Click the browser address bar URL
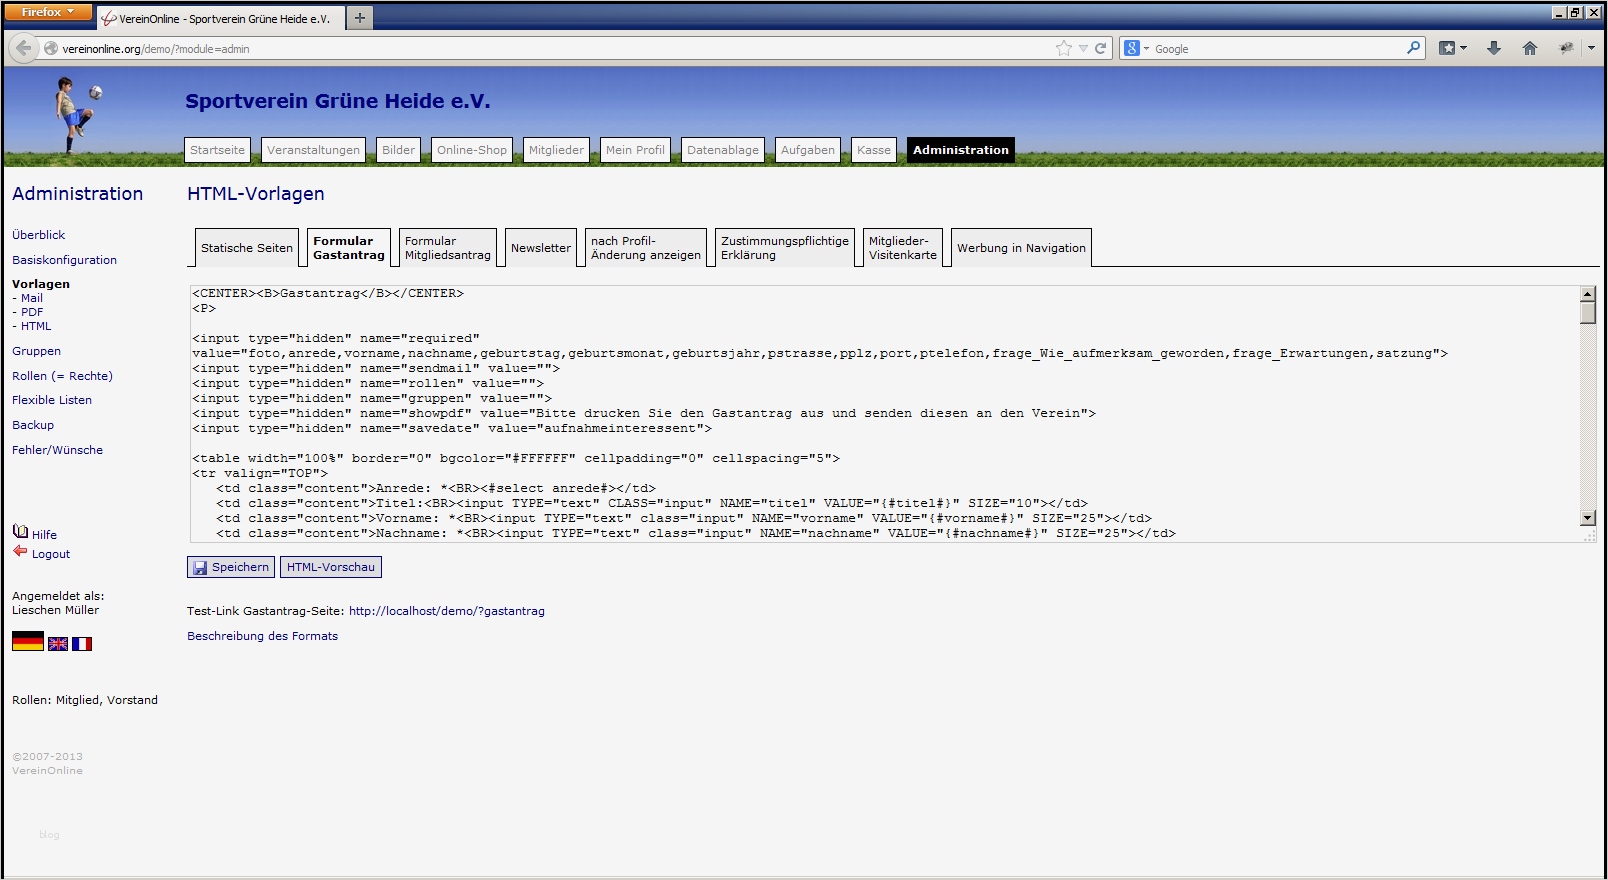The height and width of the screenshot is (880, 1608). coord(156,49)
